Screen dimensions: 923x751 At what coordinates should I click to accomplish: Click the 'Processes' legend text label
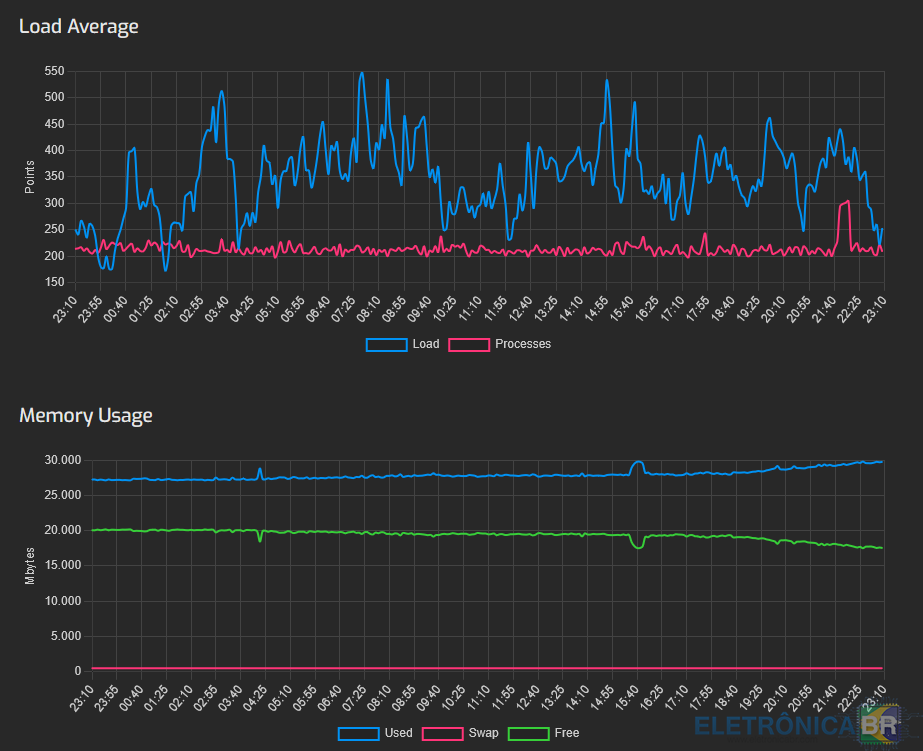pos(523,344)
